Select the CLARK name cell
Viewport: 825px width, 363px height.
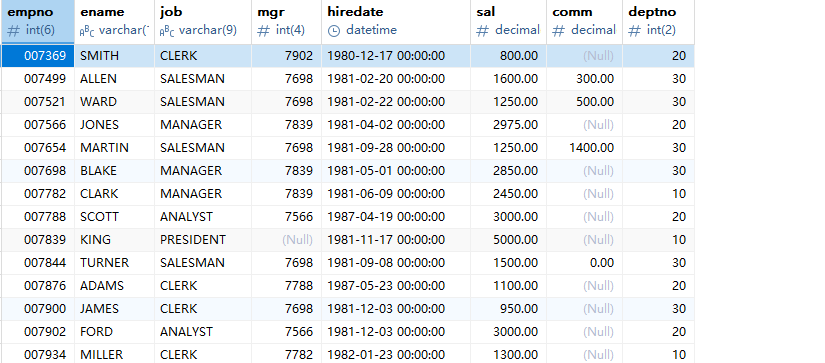115,194
